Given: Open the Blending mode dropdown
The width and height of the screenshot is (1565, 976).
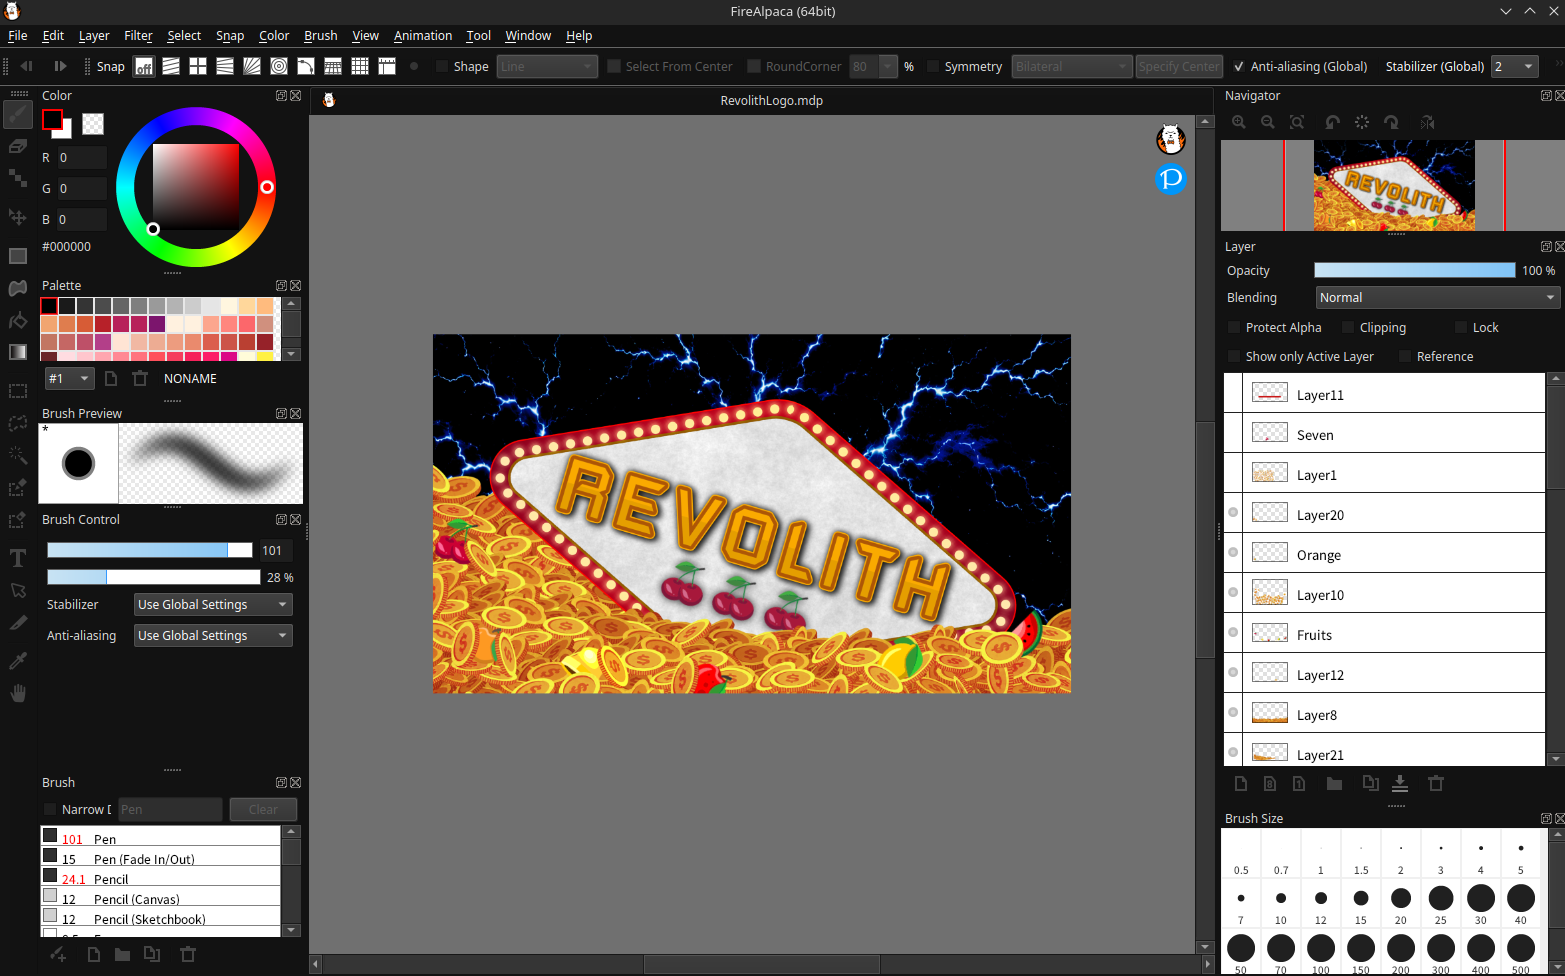Looking at the screenshot, I should coord(1437,297).
